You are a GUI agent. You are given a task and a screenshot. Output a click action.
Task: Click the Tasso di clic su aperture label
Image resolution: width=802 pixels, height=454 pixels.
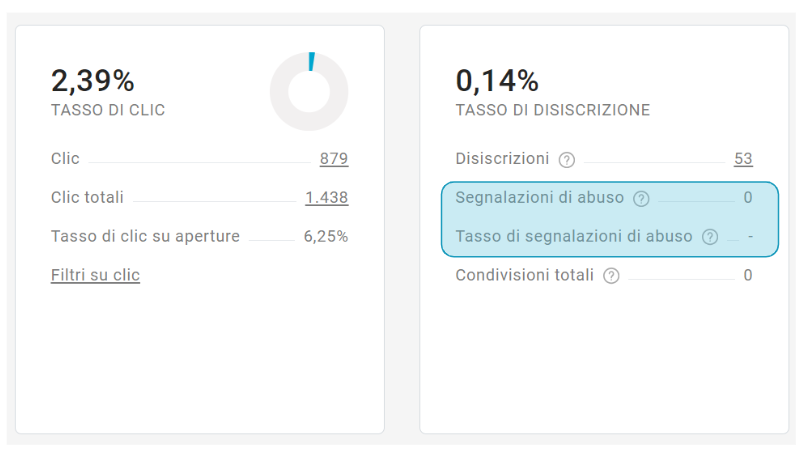click(x=145, y=237)
